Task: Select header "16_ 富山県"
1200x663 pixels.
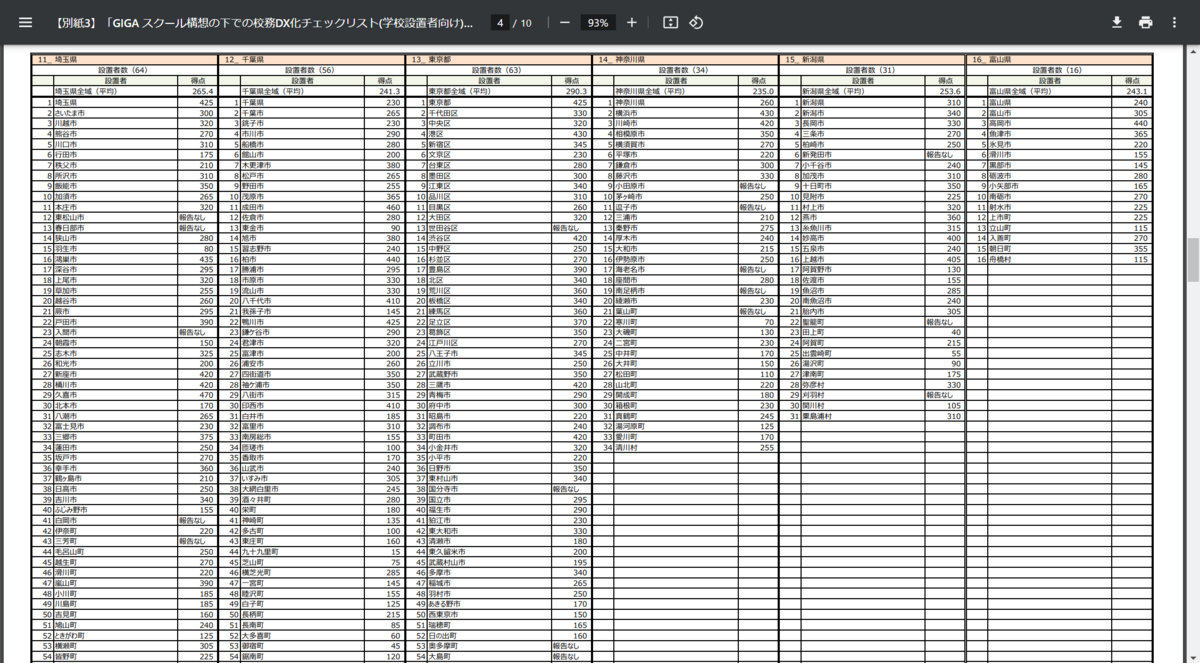Action: (992, 60)
